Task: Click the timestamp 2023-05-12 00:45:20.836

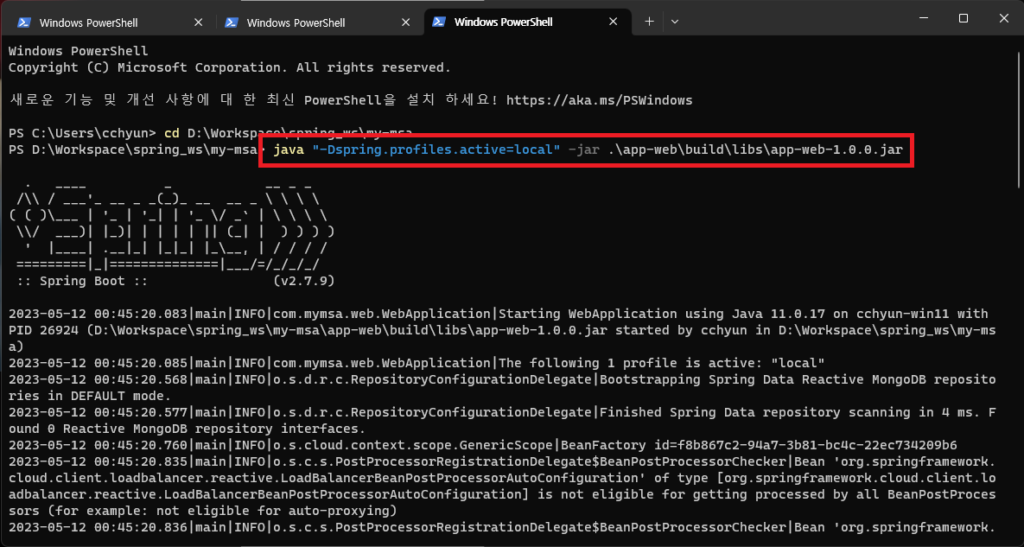Action: pos(98,527)
